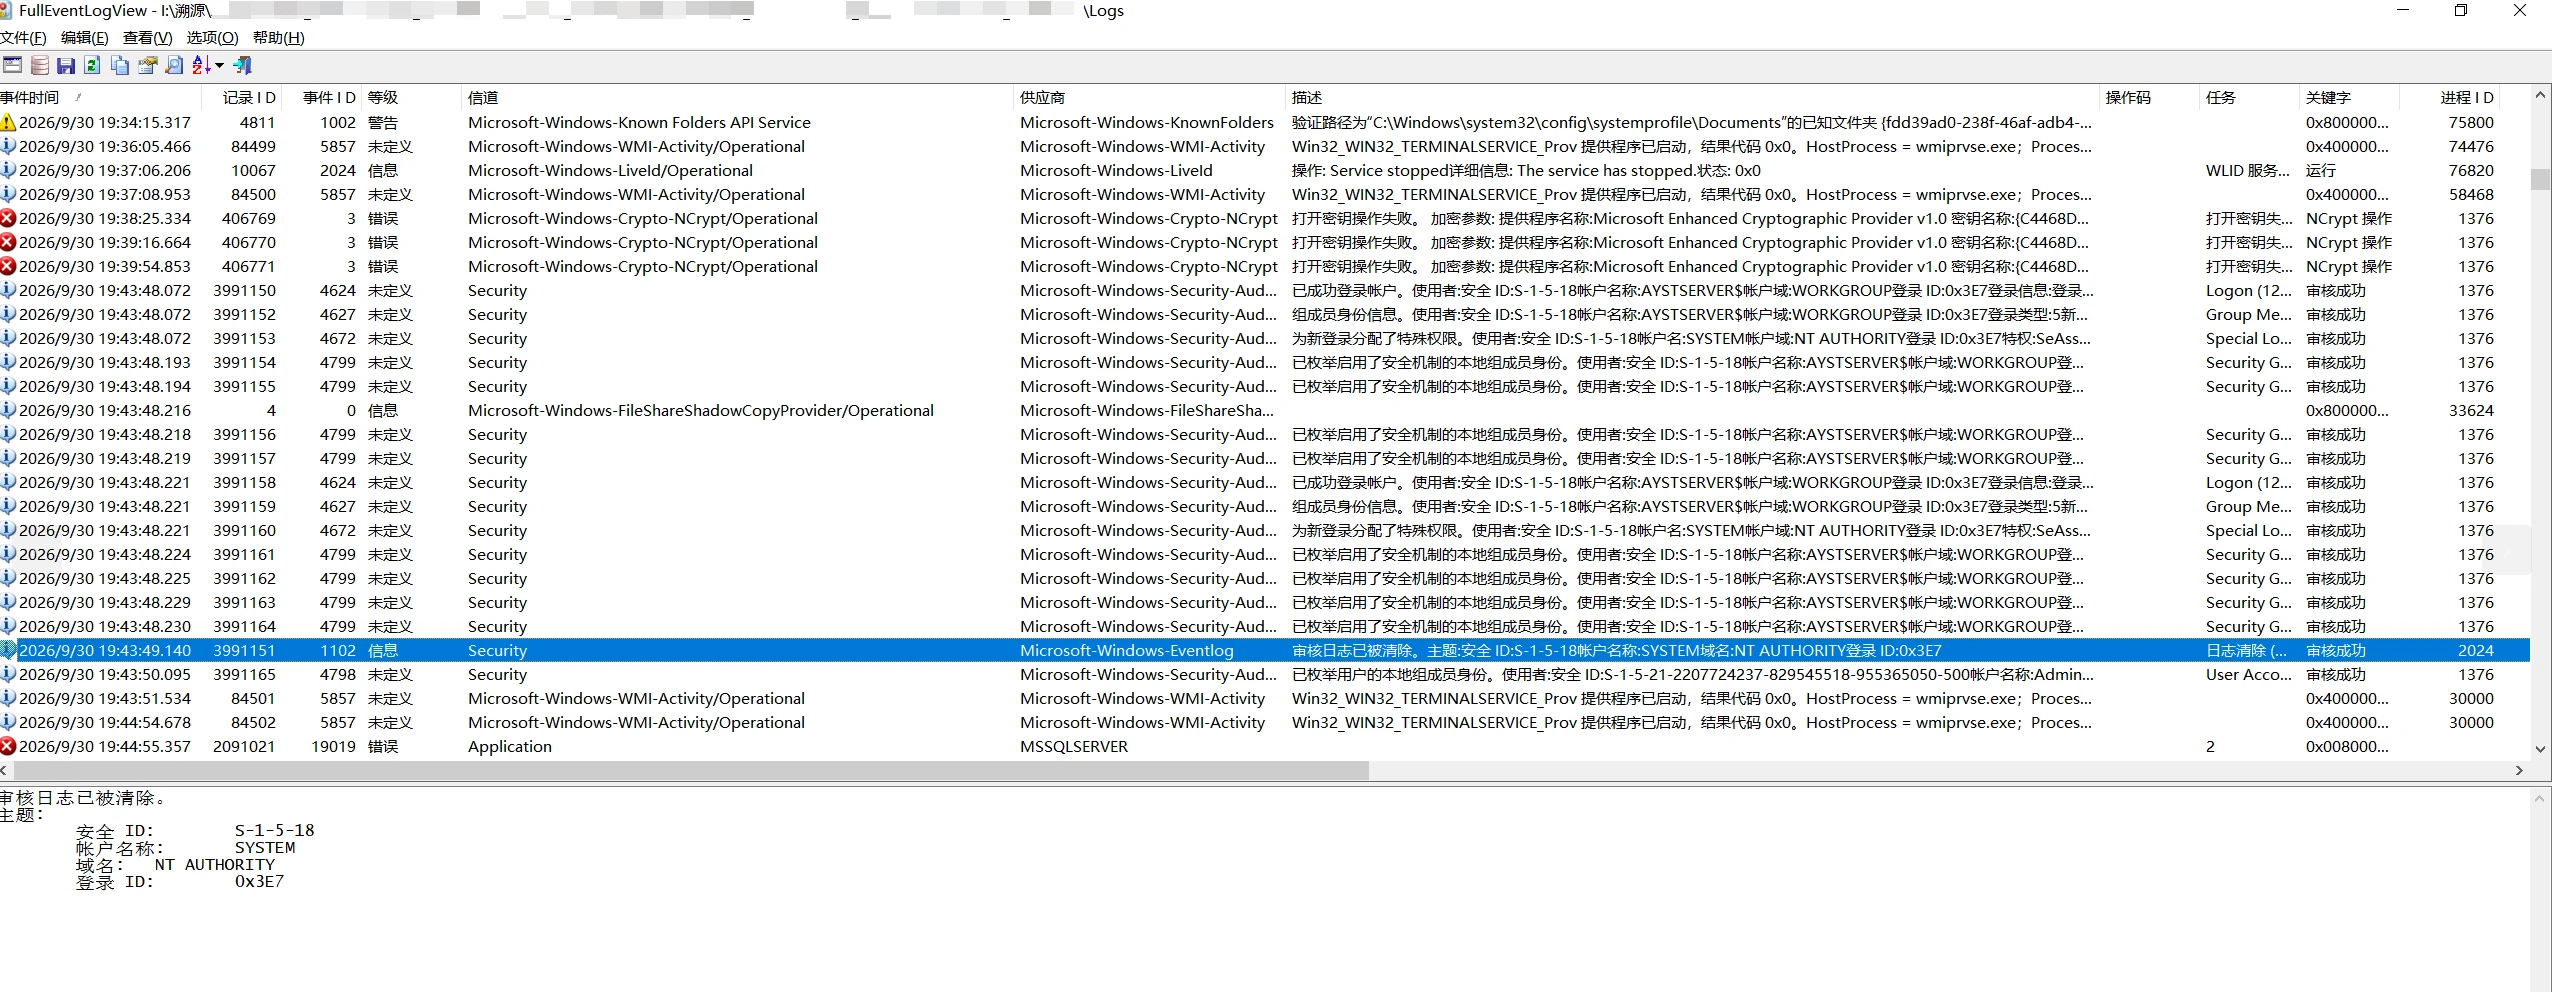Select the FileShareShadowCopyProvider/Operational row
Image resolution: width=2552 pixels, height=992 pixels.
(x=1265, y=411)
